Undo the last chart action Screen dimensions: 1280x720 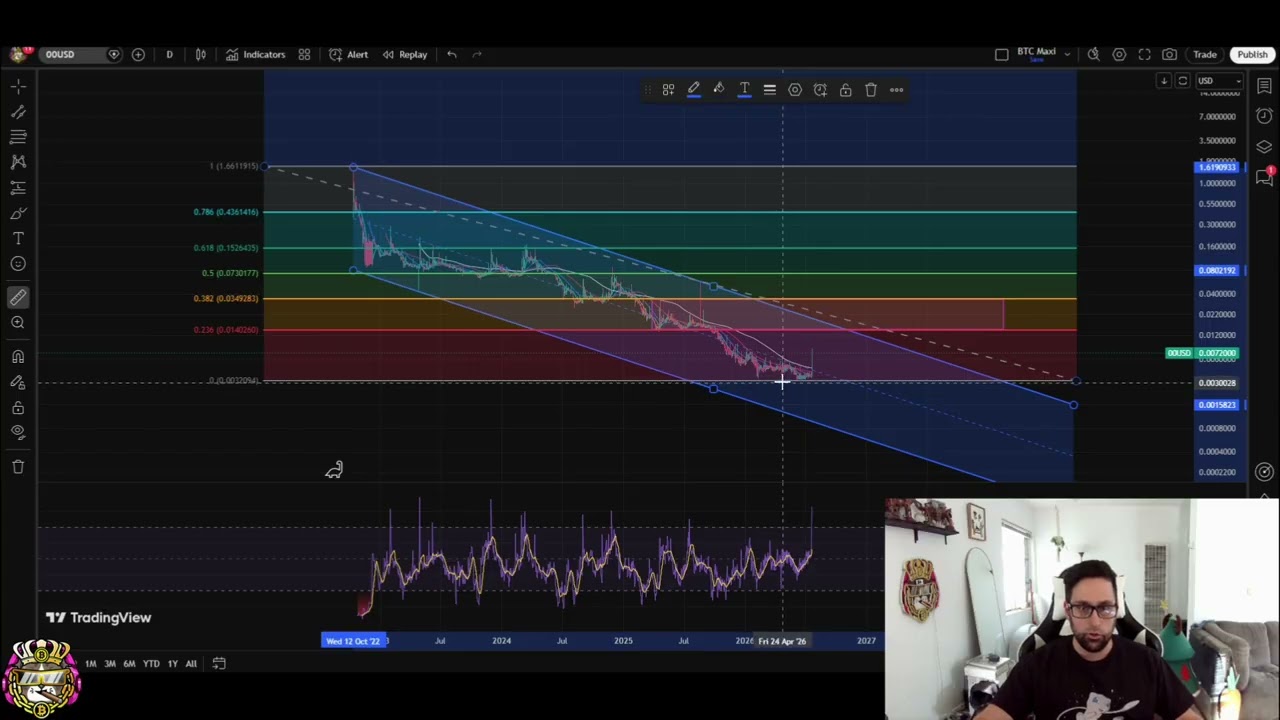(452, 54)
